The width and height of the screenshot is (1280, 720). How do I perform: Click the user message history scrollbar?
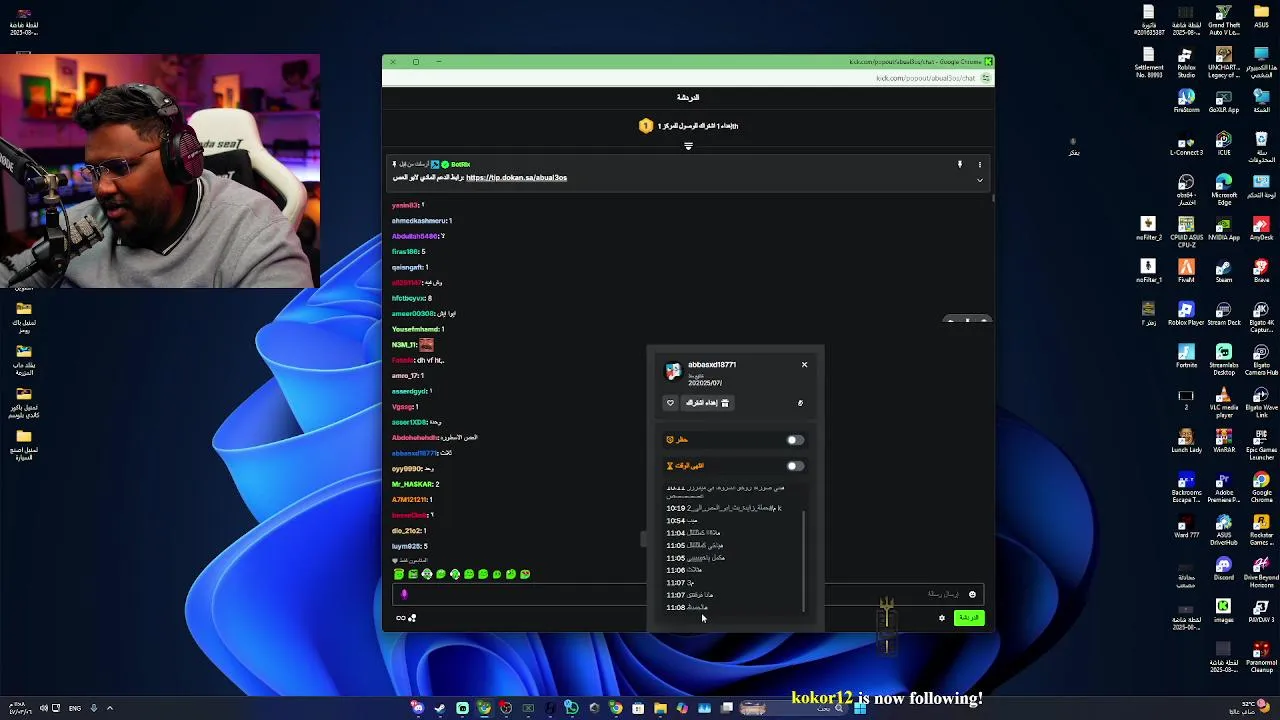point(803,560)
